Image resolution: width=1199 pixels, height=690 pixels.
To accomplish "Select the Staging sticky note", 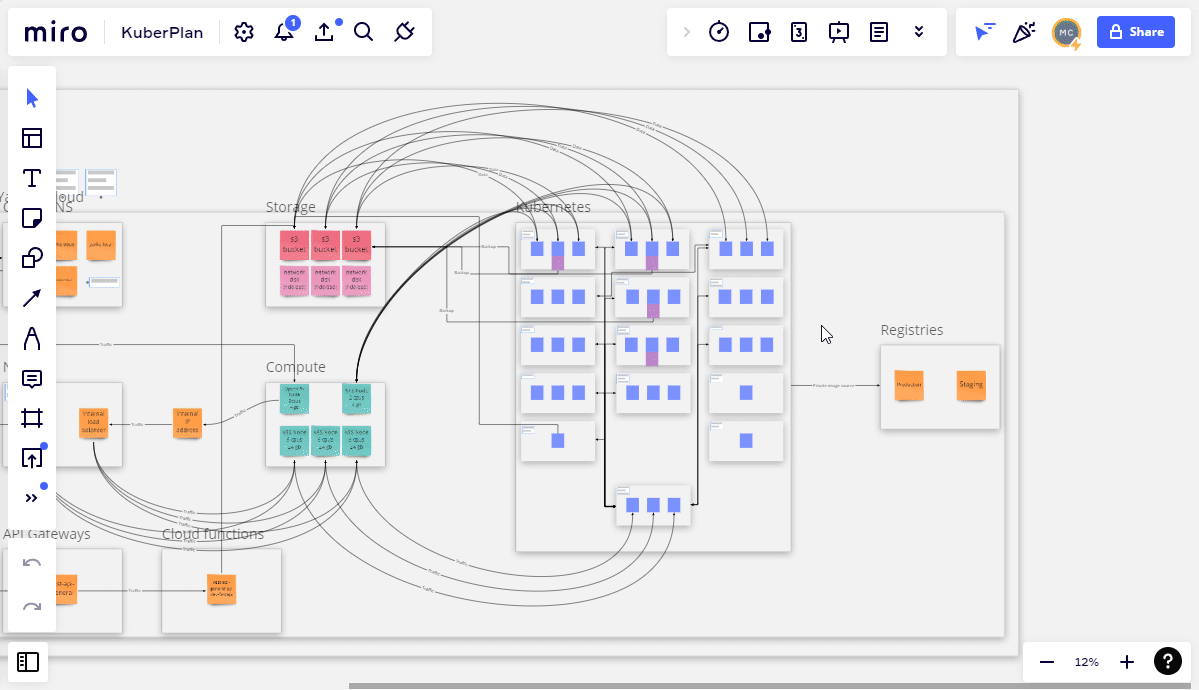I will click(x=971, y=385).
